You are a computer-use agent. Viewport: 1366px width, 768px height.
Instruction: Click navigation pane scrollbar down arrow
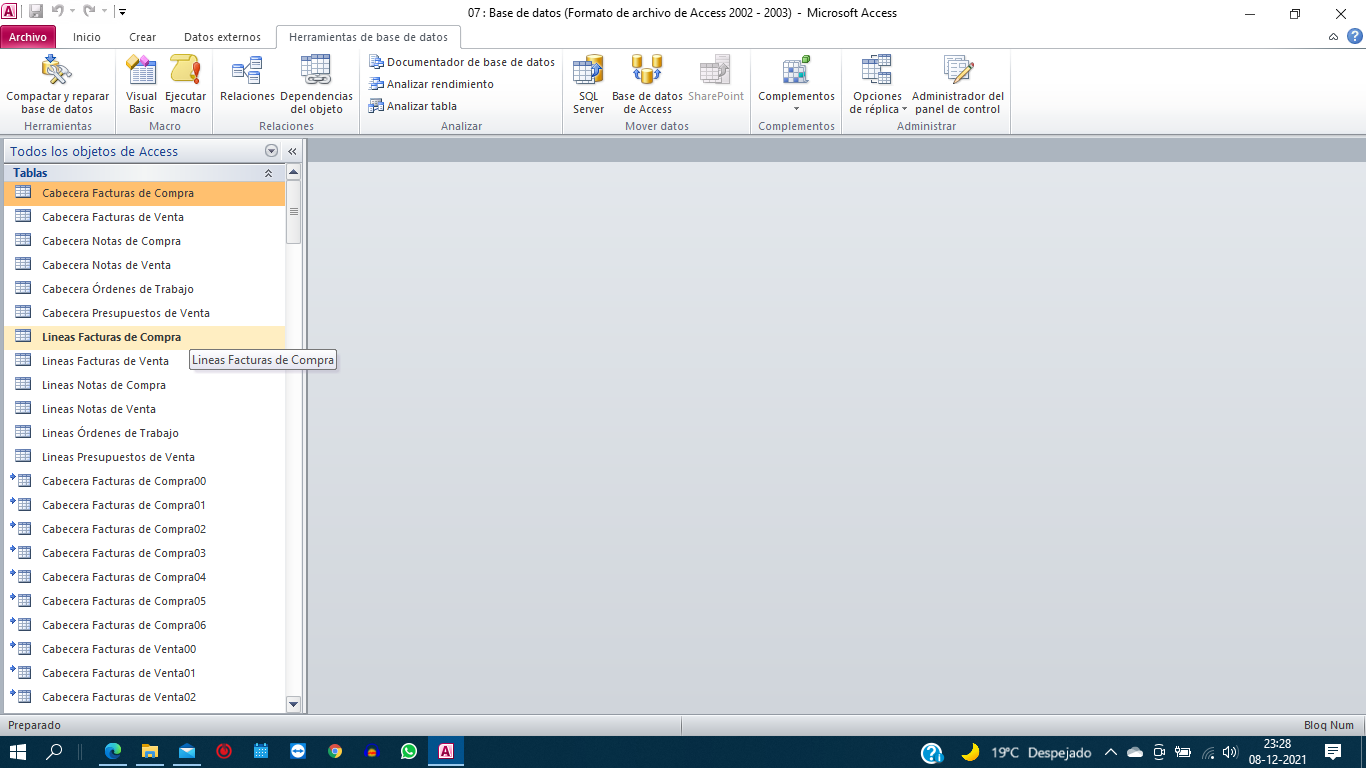[293, 704]
